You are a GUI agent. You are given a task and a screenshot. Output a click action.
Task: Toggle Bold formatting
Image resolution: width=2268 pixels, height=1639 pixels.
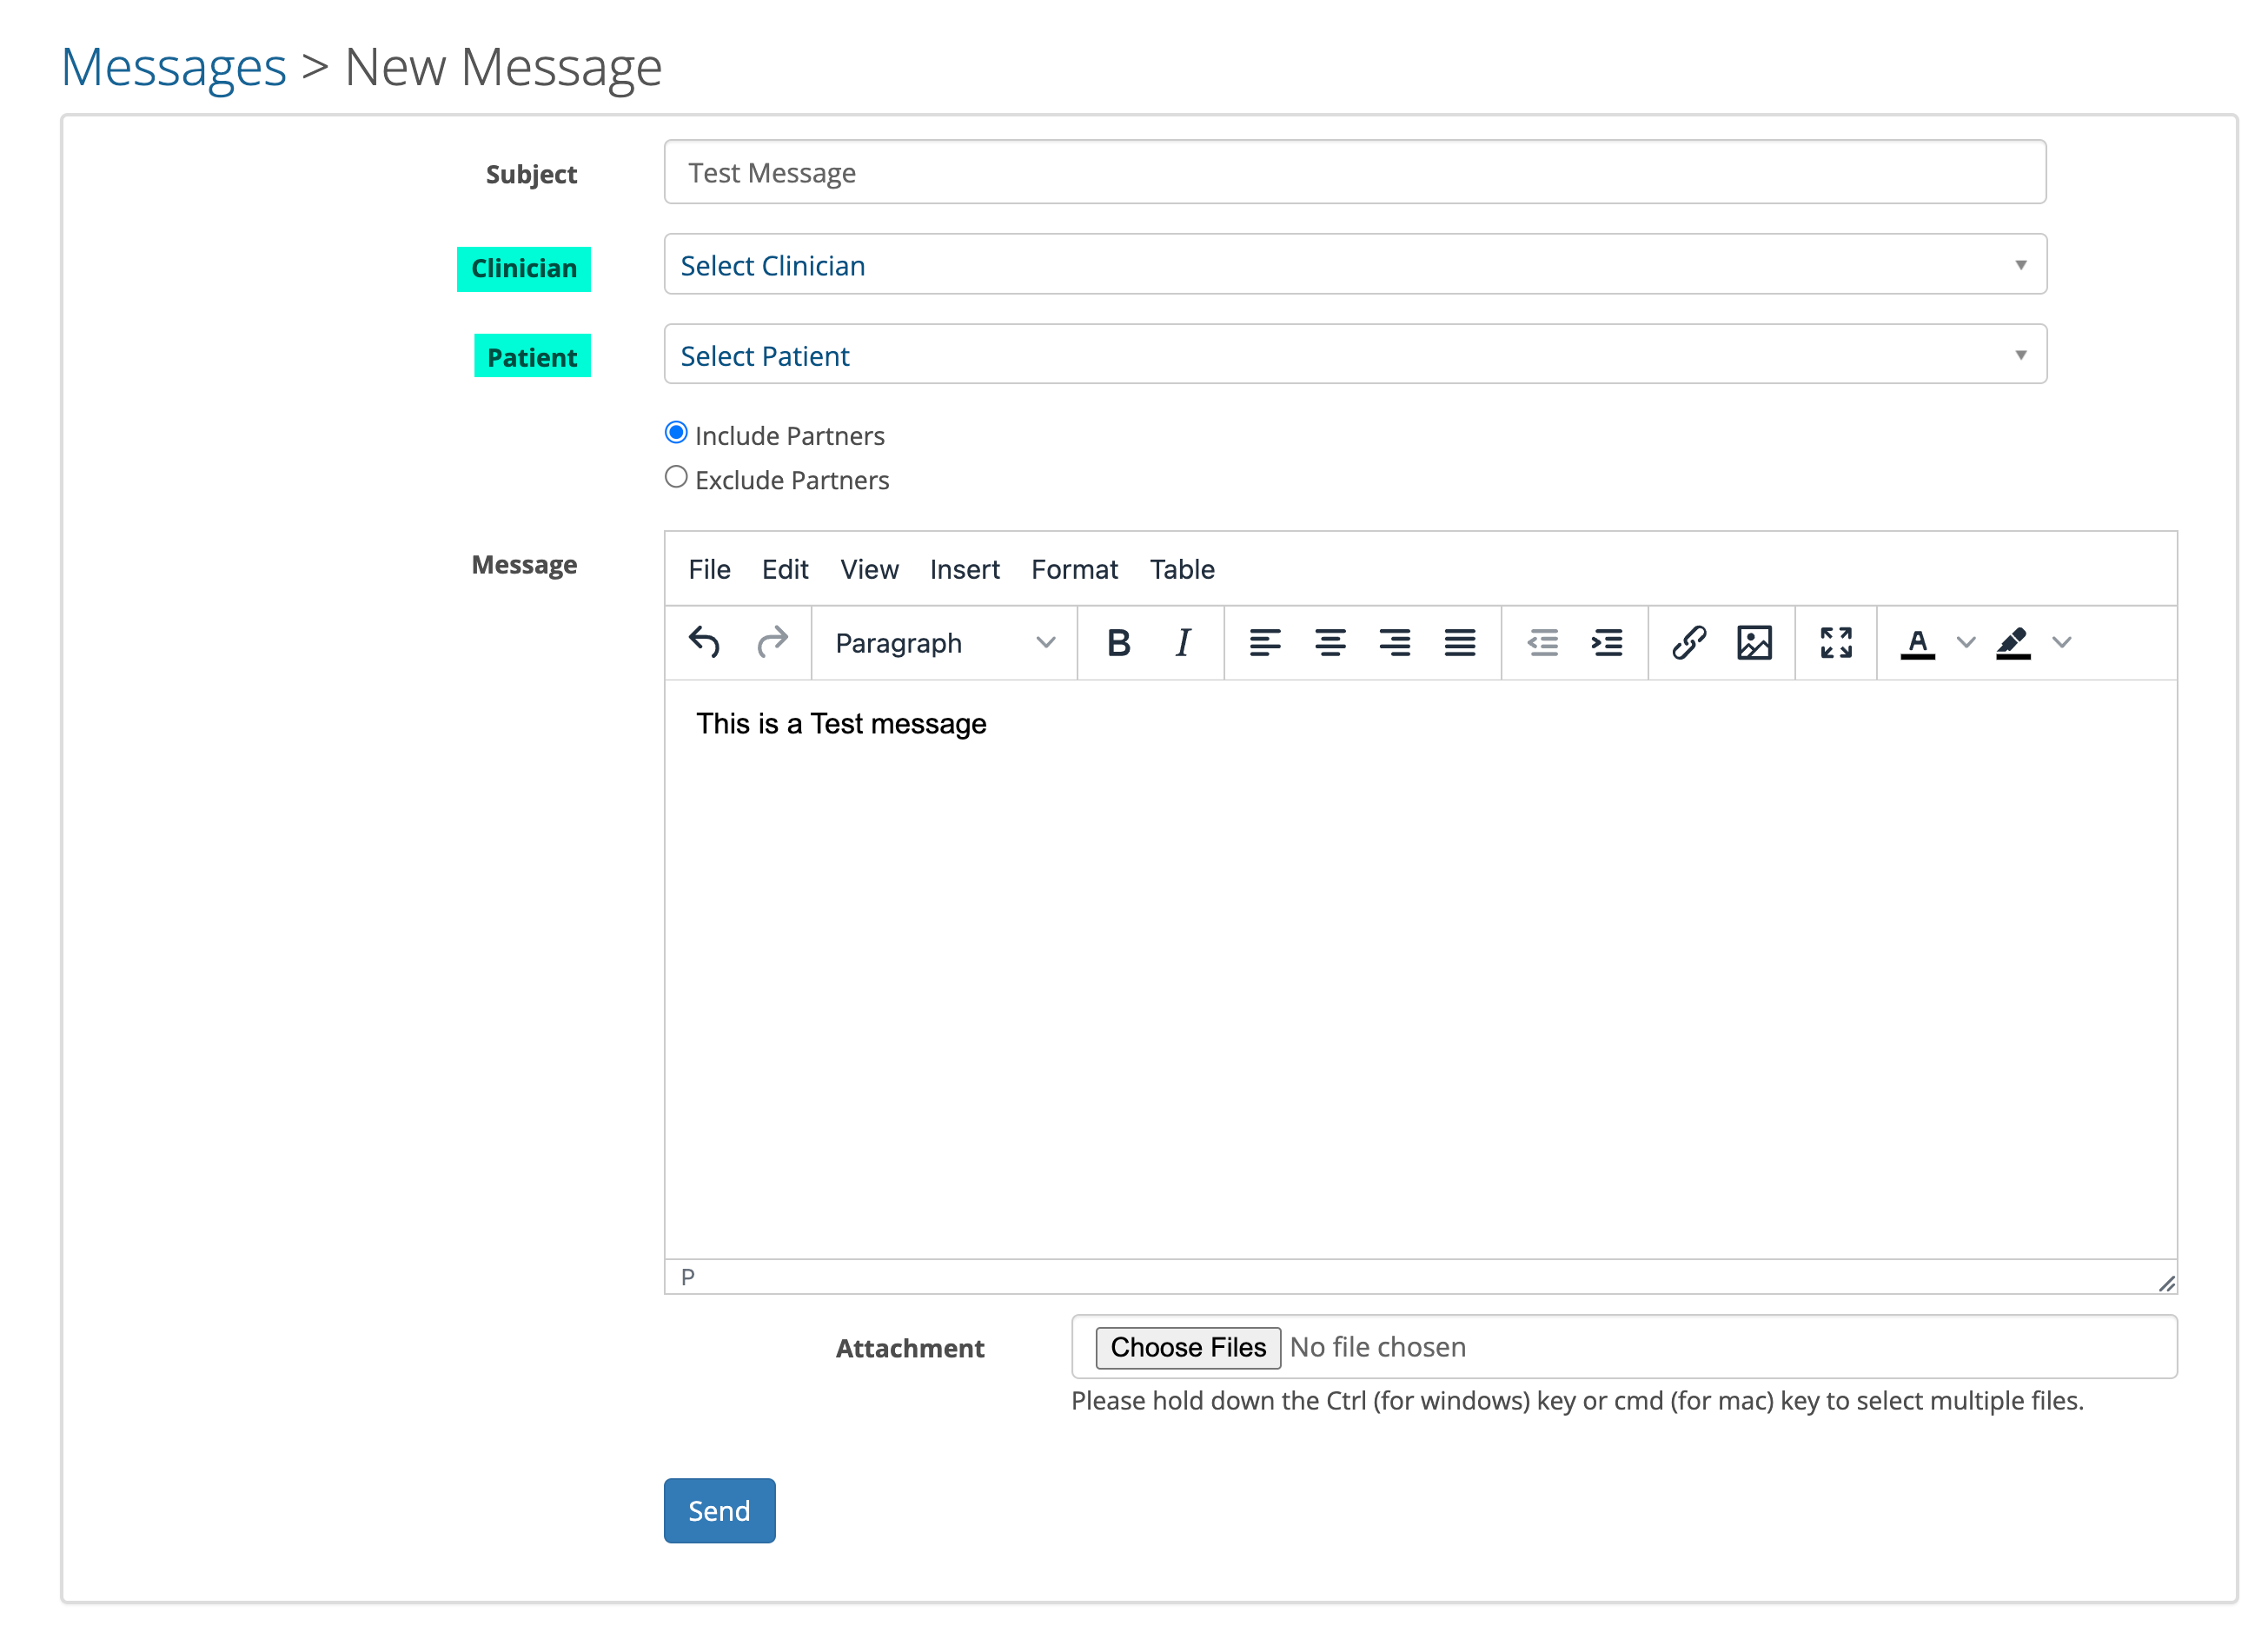coord(1118,642)
